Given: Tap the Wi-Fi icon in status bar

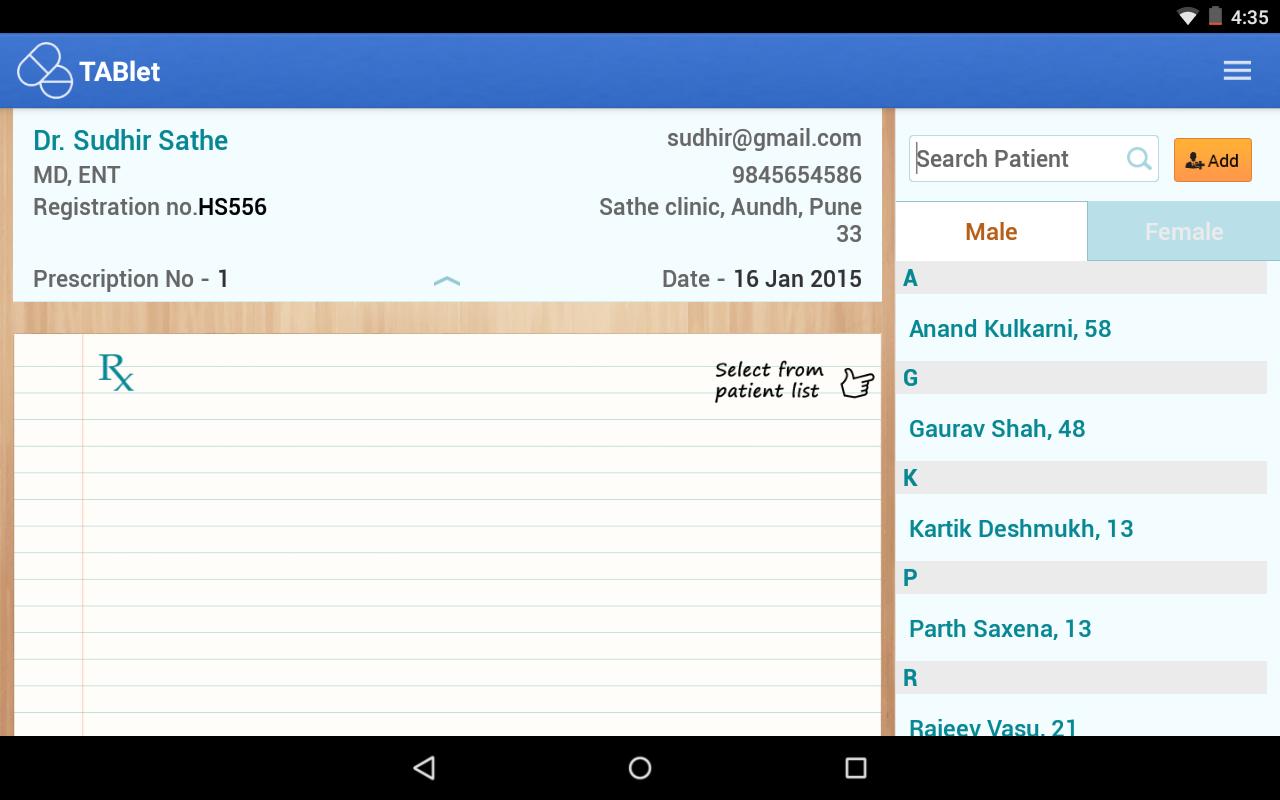Looking at the screenshot, I should pyautogui.click(x=1188, y=15).
